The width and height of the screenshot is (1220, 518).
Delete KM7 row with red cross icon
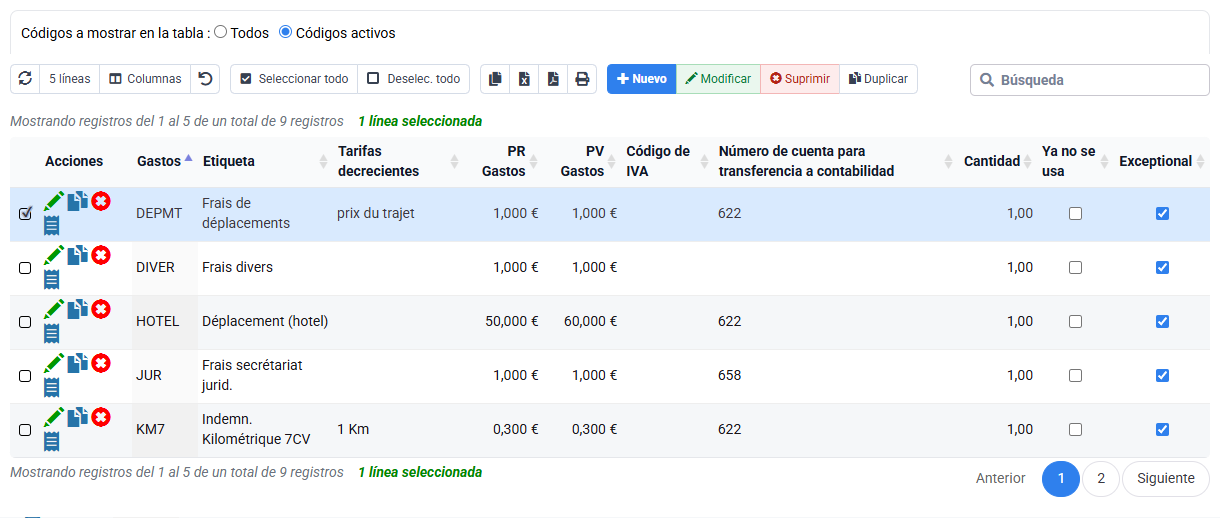tap(101, 417)
